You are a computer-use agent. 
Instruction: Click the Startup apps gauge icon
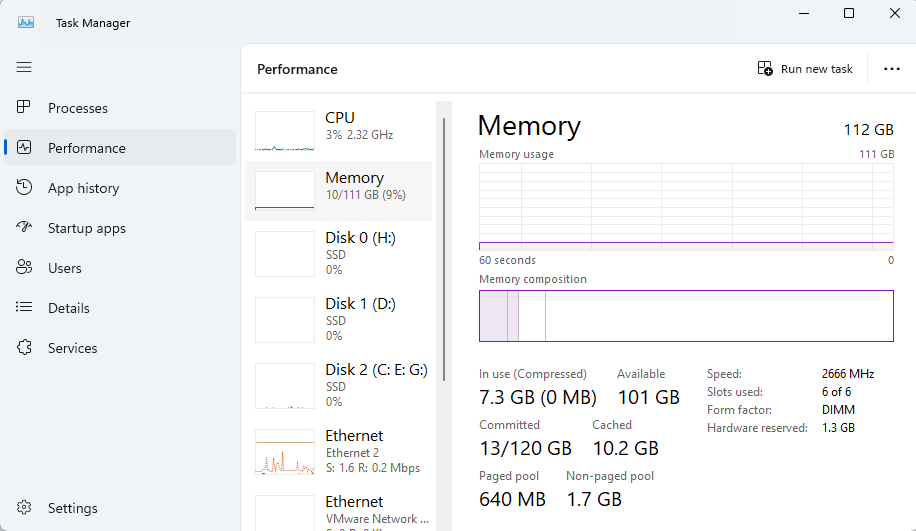tap(24, 227)
